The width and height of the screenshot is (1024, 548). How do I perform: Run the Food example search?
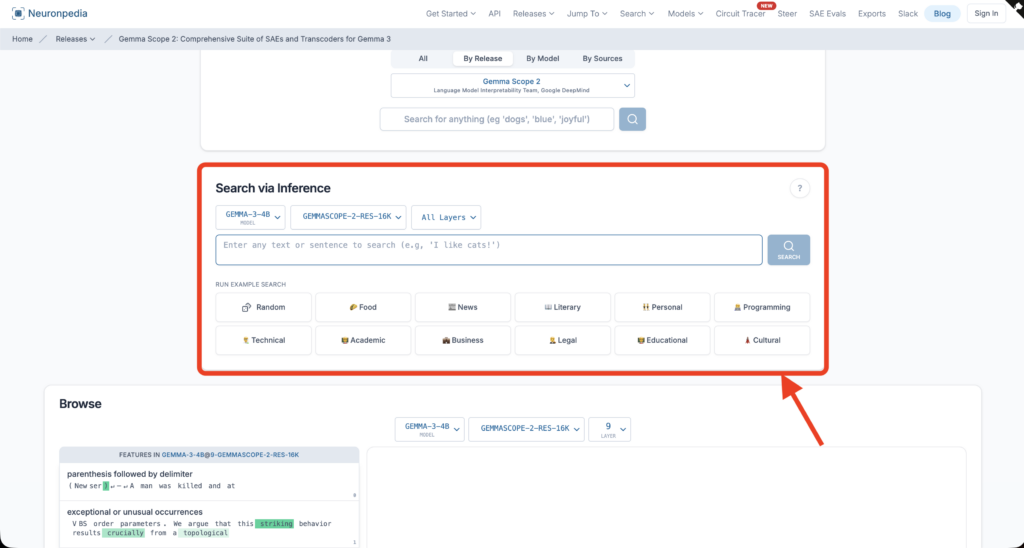[362, 307]
